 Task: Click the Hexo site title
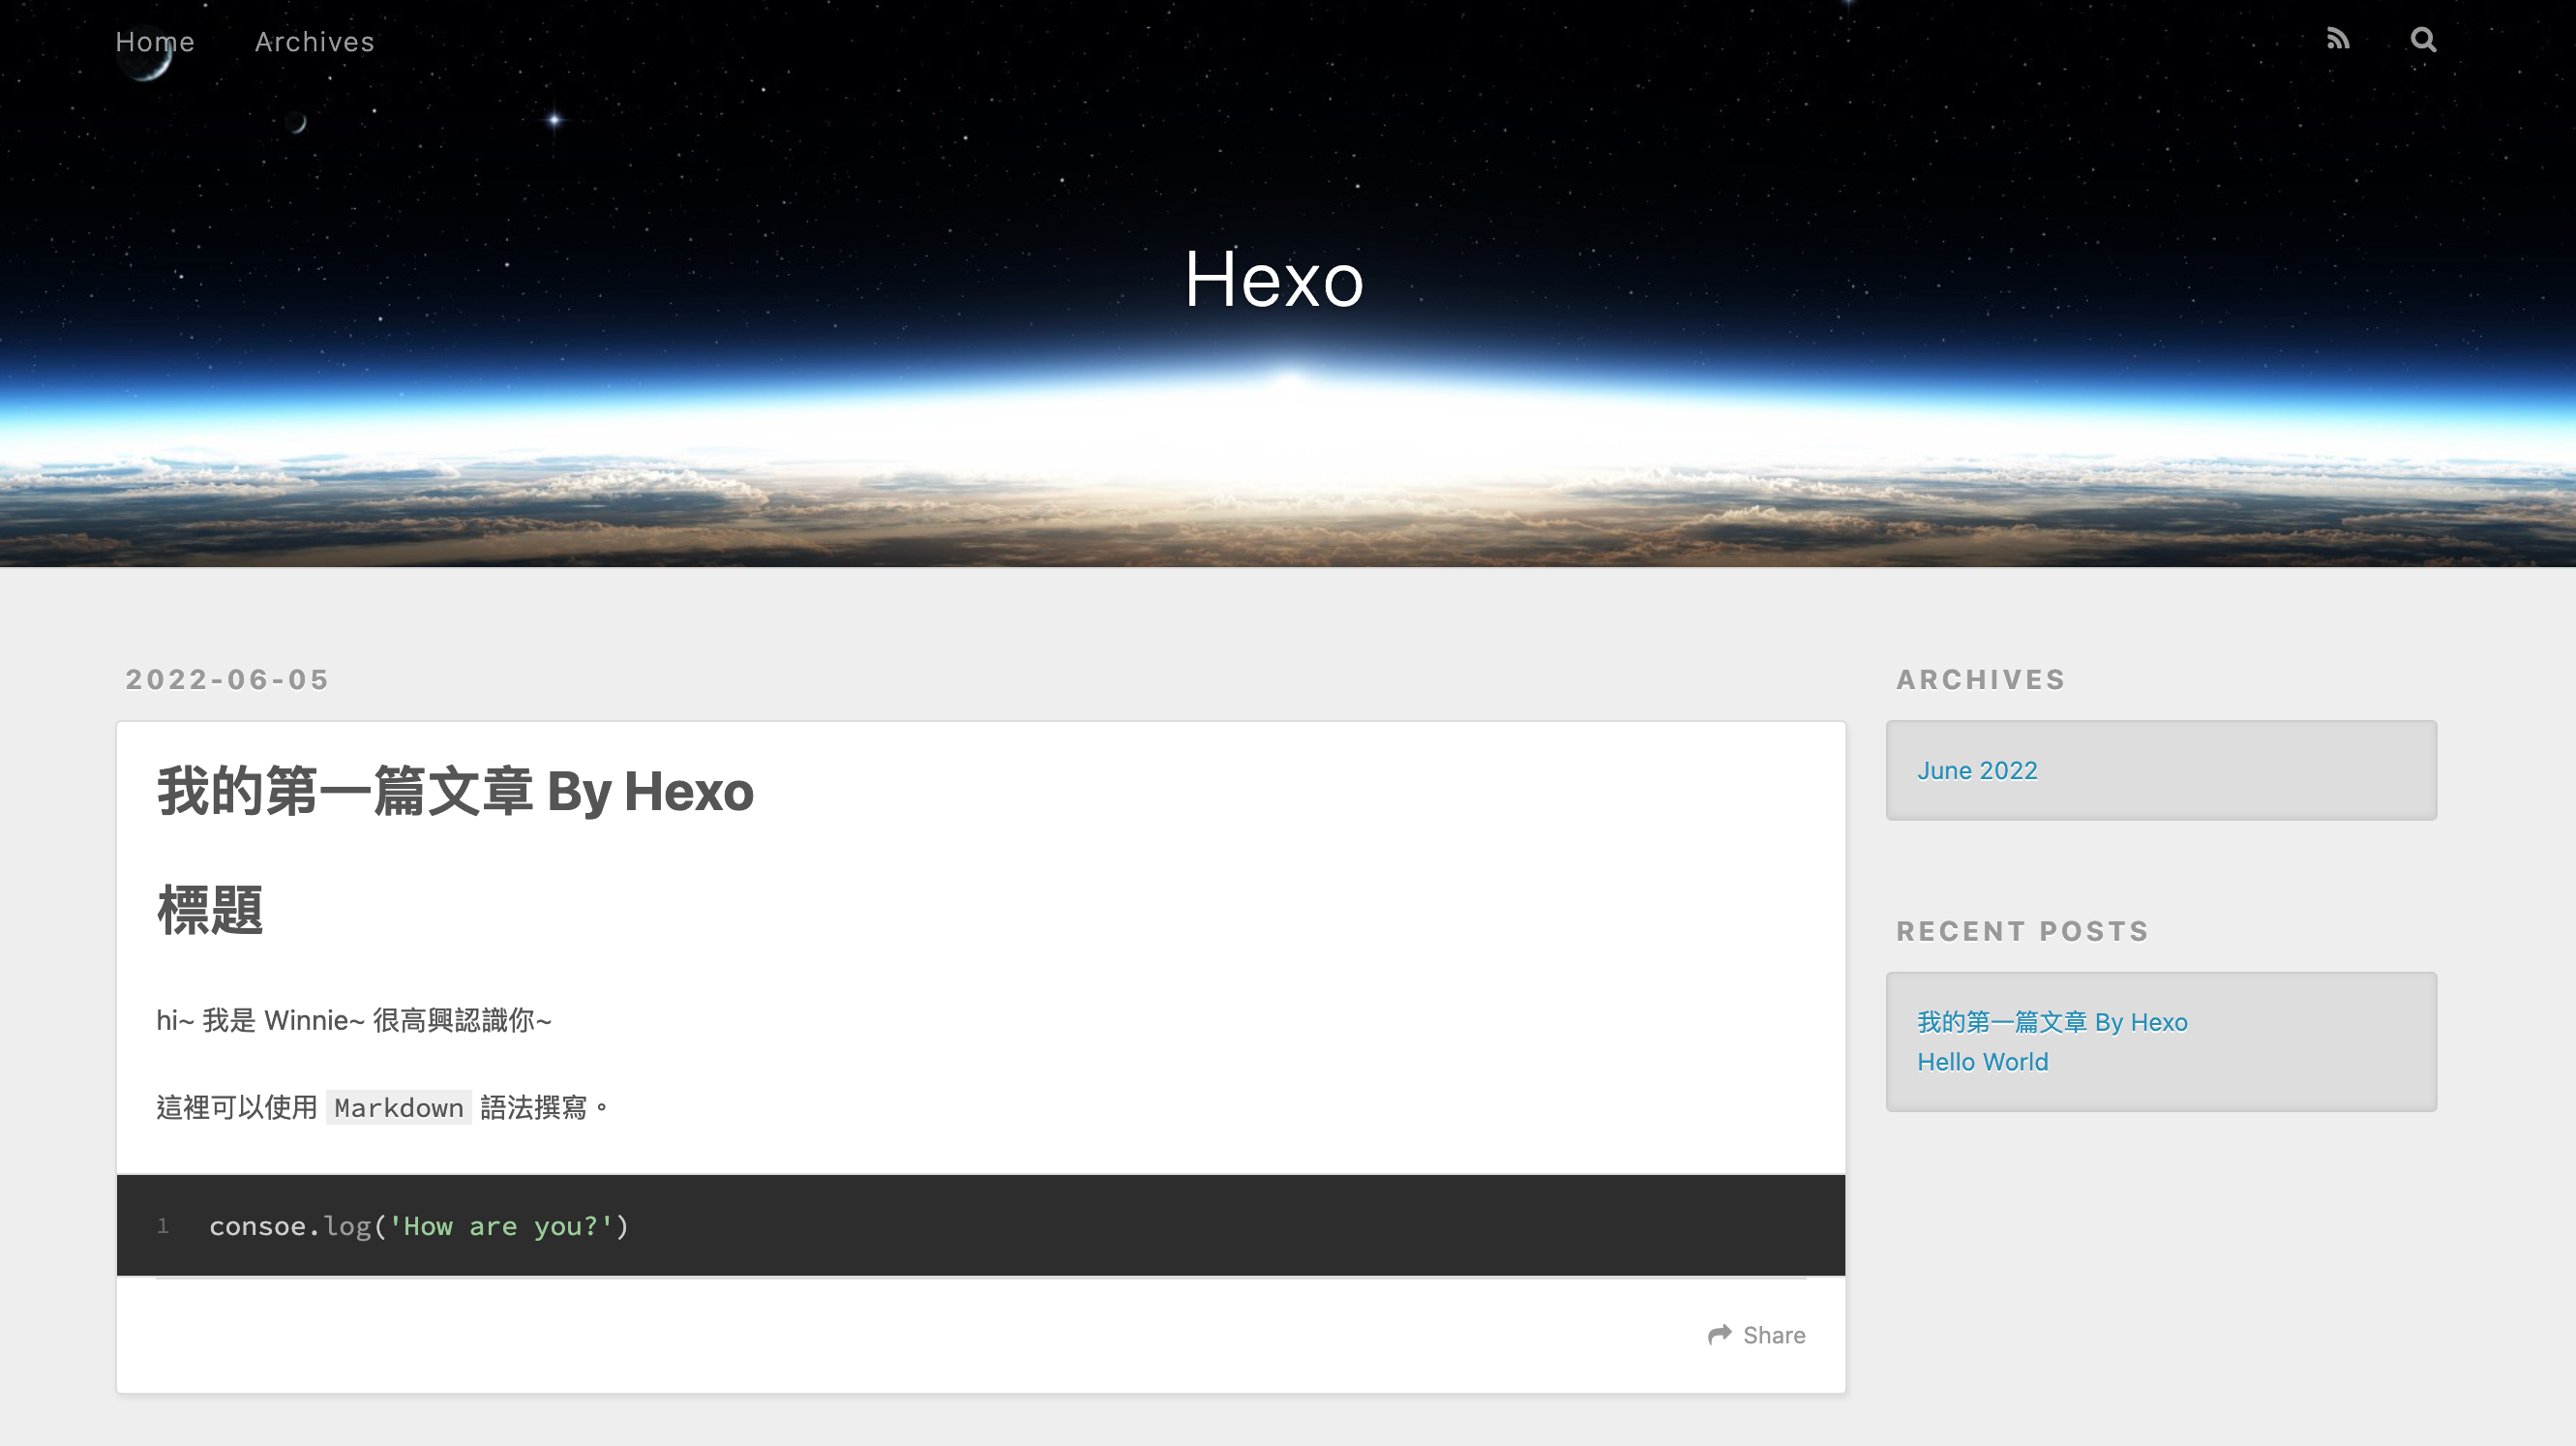[x=1274, y=280]
